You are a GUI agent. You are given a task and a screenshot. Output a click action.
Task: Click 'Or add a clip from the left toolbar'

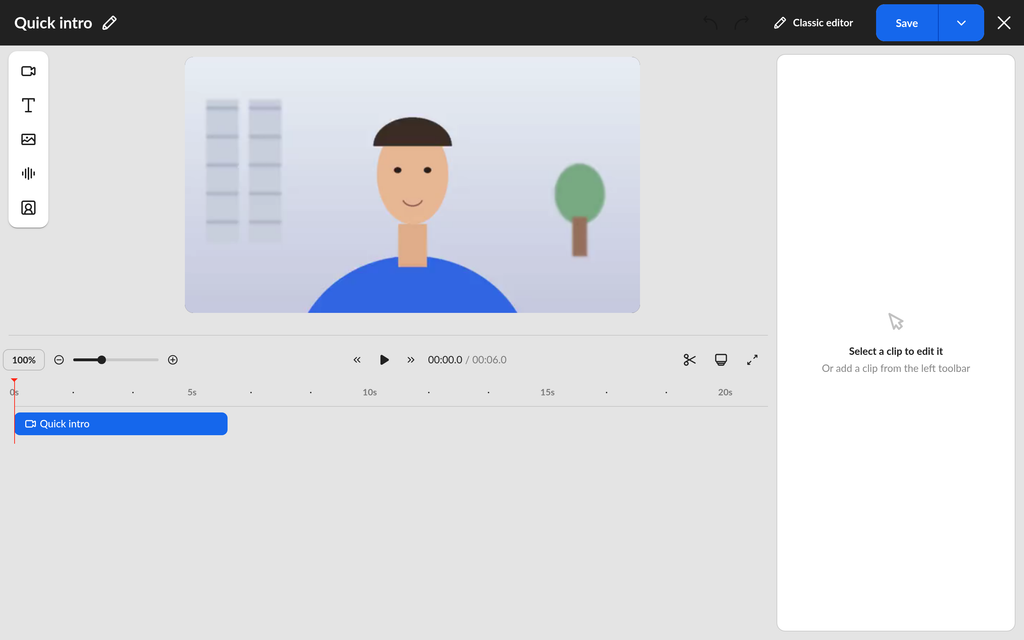point(896,368)
